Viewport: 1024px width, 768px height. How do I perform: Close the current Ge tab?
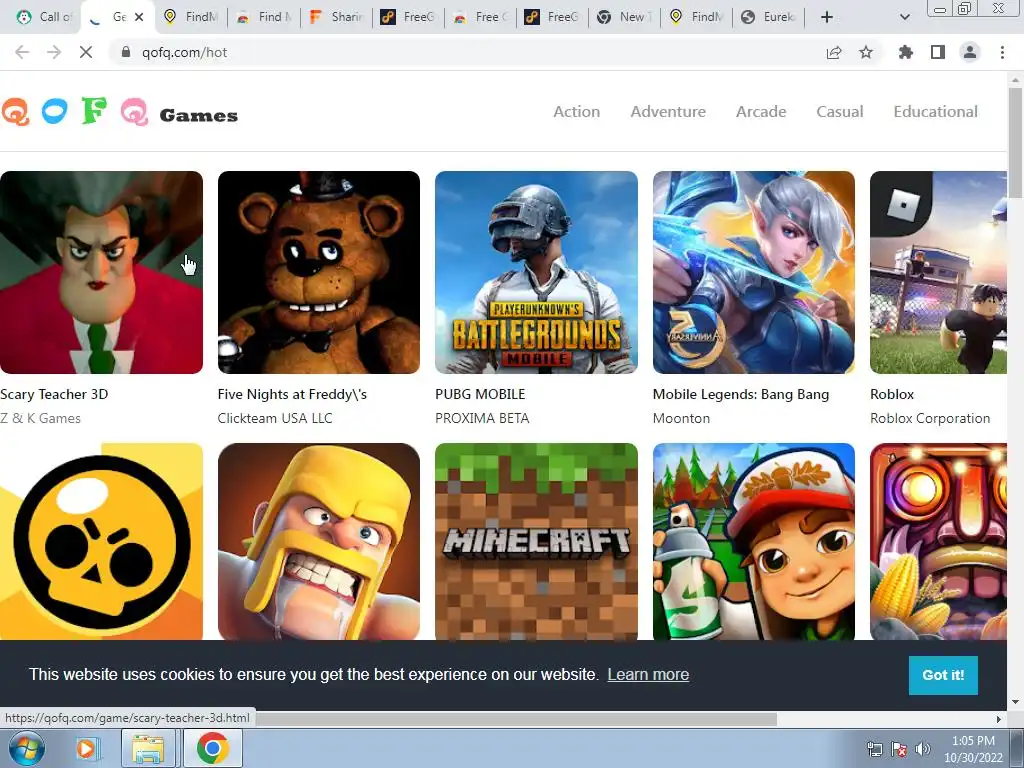pos(139,17)
